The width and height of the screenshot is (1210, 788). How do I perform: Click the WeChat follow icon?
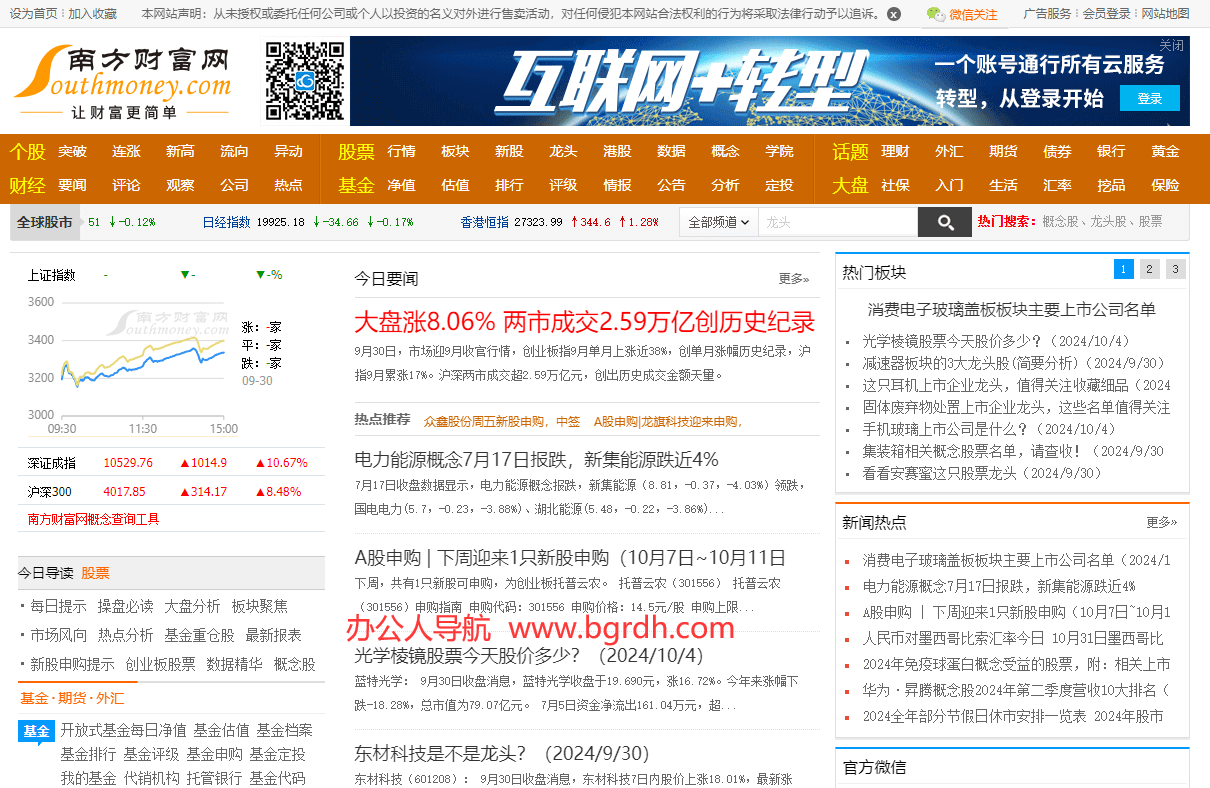point(934,14)
